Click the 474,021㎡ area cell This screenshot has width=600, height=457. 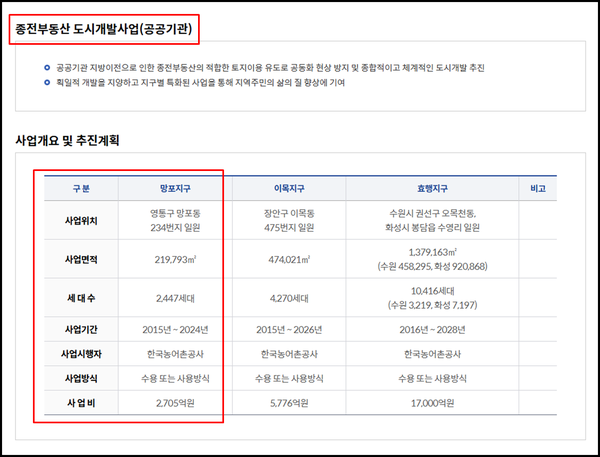289,260
